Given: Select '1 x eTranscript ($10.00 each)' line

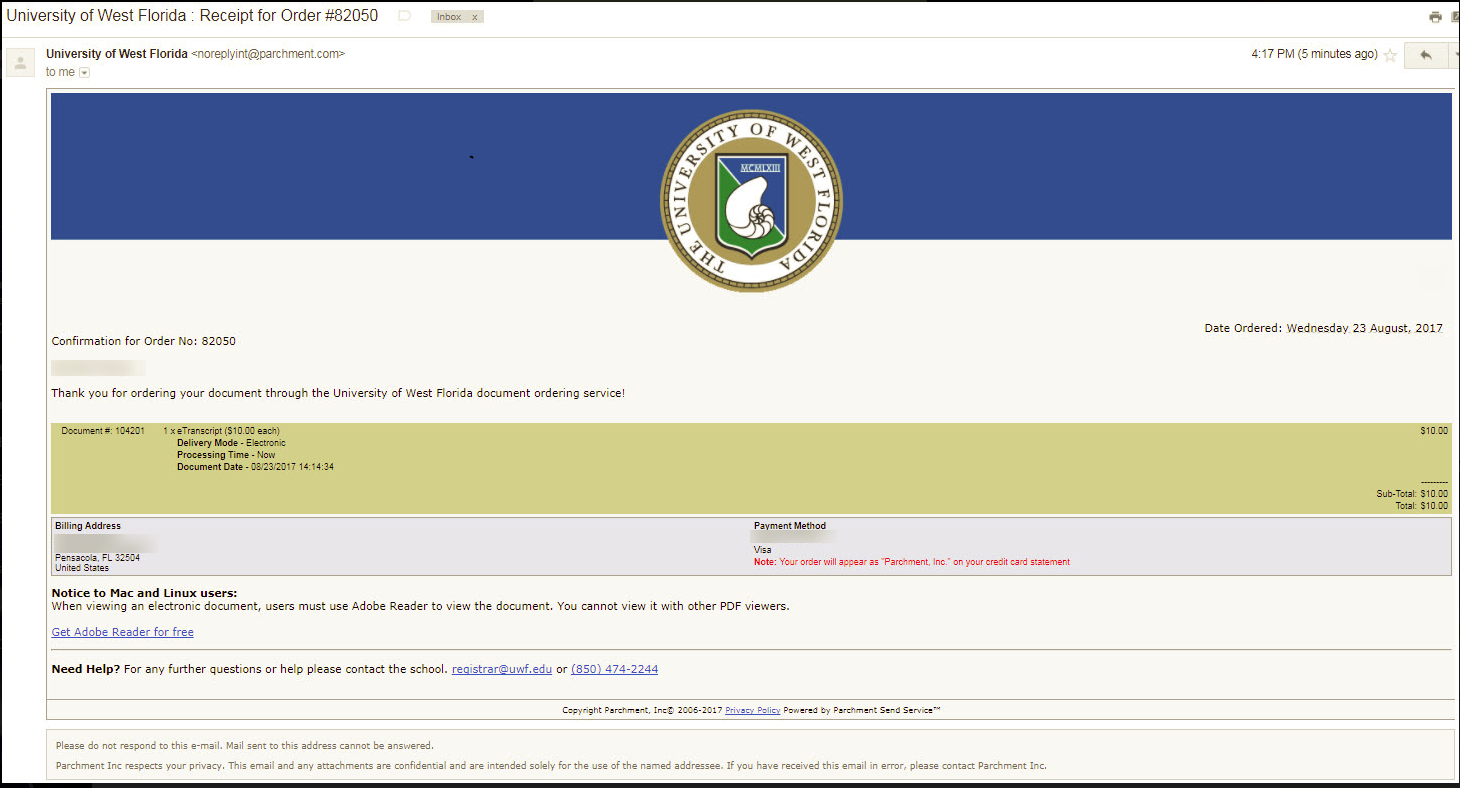Looking at the screenshot, I should pos(221,431).
